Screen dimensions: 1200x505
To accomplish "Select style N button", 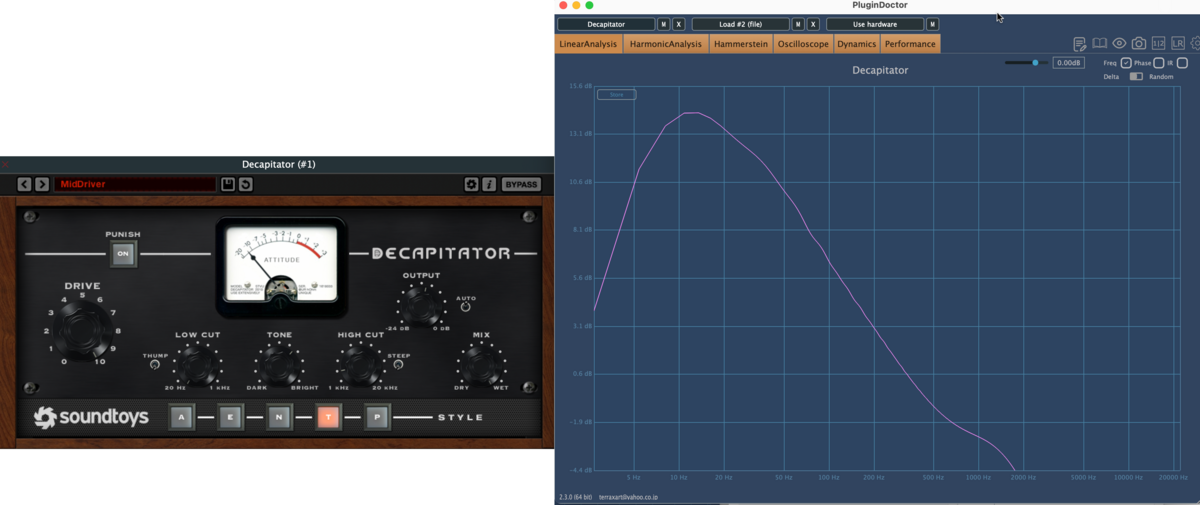I will (279, 417).
